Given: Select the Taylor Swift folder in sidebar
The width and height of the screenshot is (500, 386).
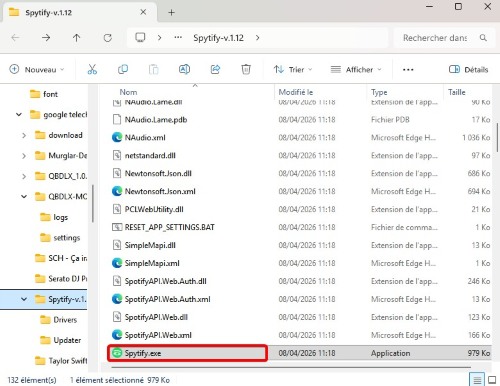Looking at the screenshot, I should (x=61, y=361).
